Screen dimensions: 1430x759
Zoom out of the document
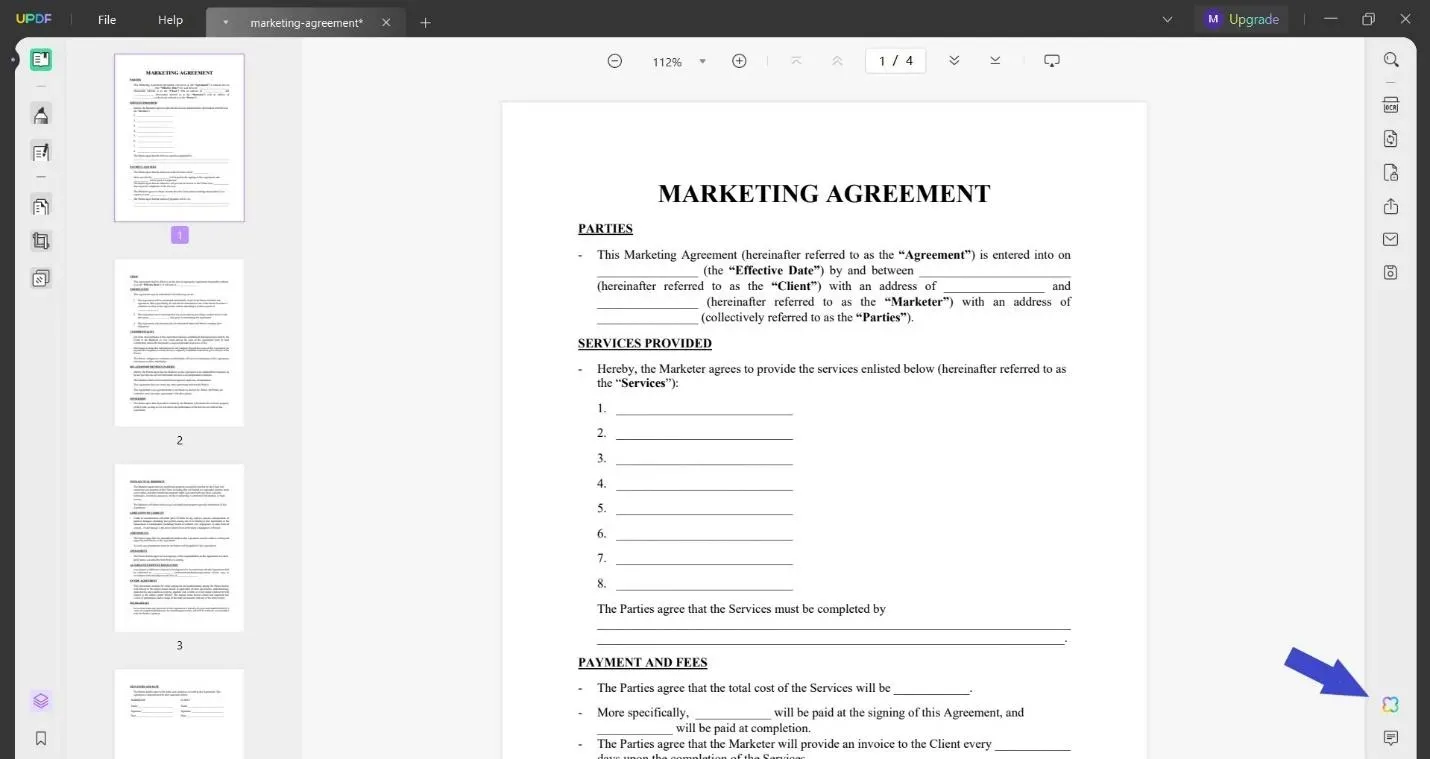click(x=615, y=61)
